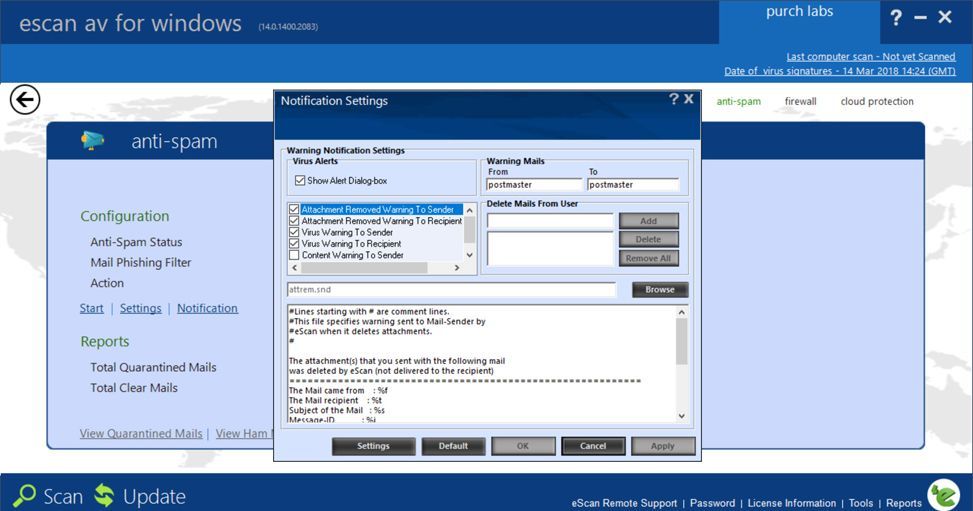Uncheck Attachment Removed Warning To Sender
This screenshot has width=973, height=511.
pyautogui.click(x=294, y=209)
